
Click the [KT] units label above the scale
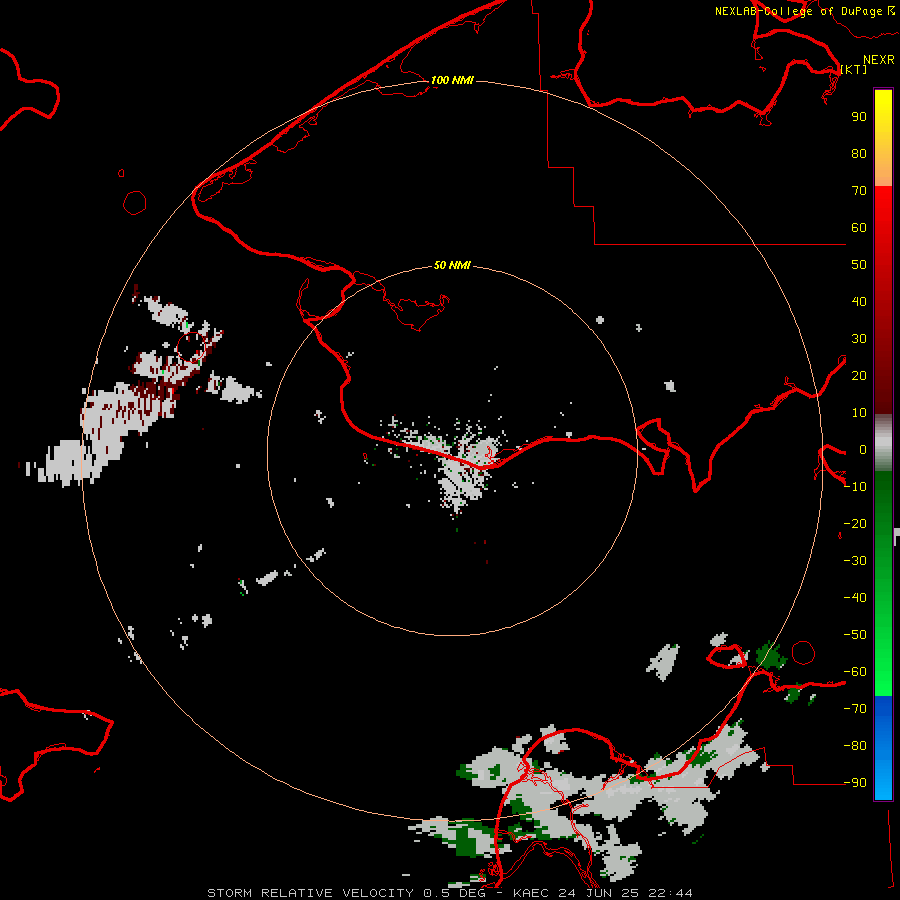[854, 69]
